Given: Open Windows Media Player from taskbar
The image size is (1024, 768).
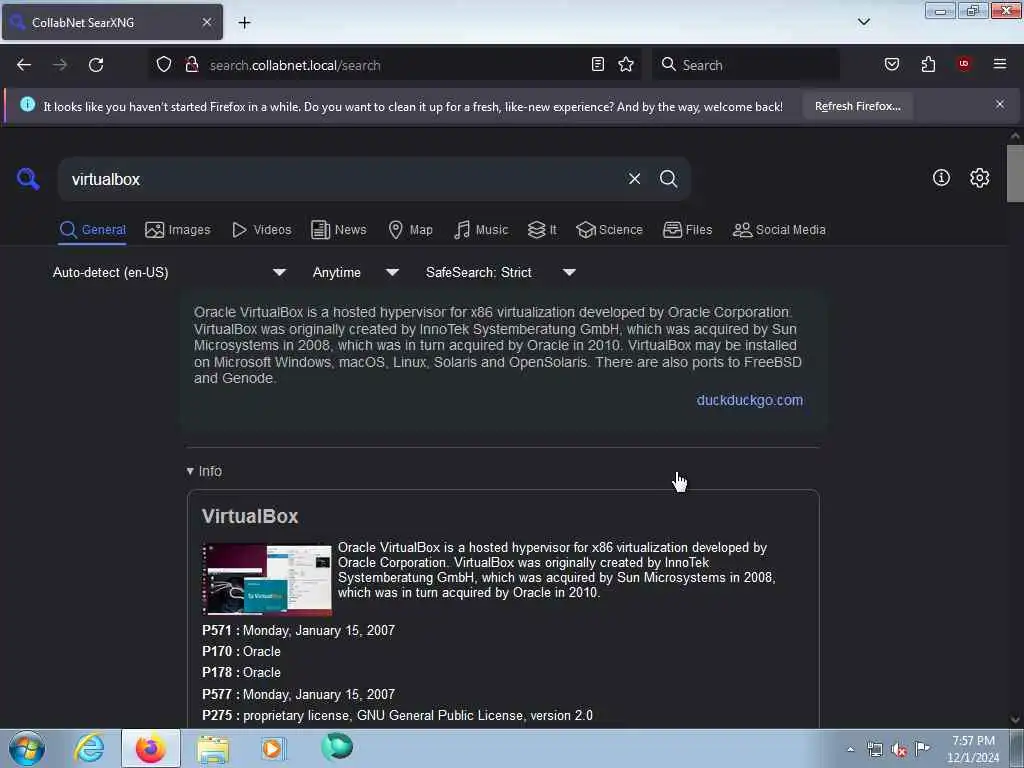Looking at the screenshot, I should click(x=273, y=748).
